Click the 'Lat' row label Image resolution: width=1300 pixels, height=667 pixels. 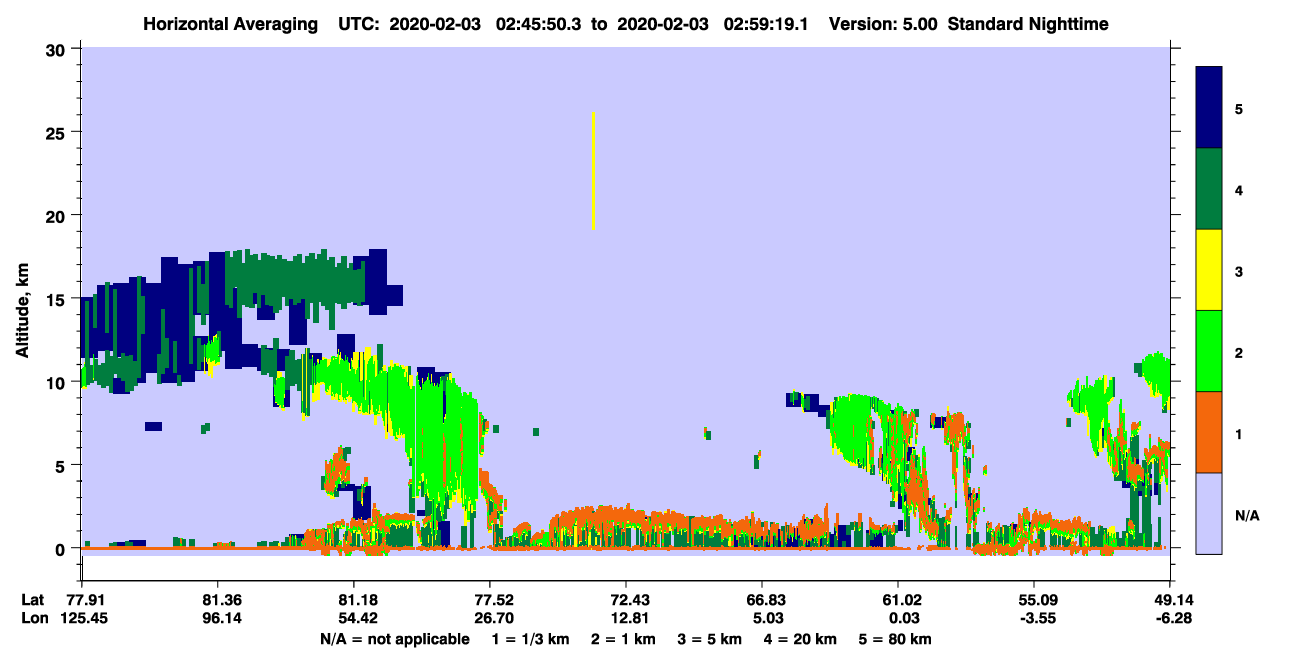(34, 600)
